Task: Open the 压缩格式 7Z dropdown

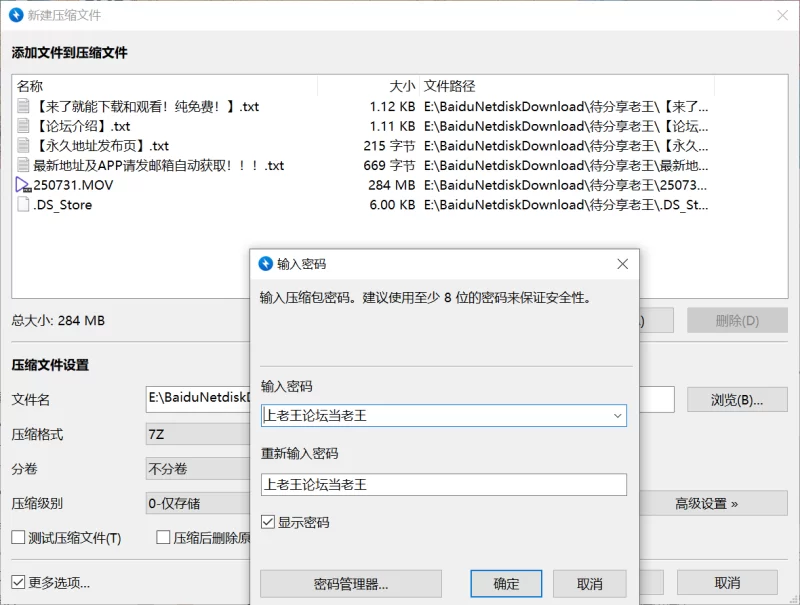Action: tap(197, 435)
